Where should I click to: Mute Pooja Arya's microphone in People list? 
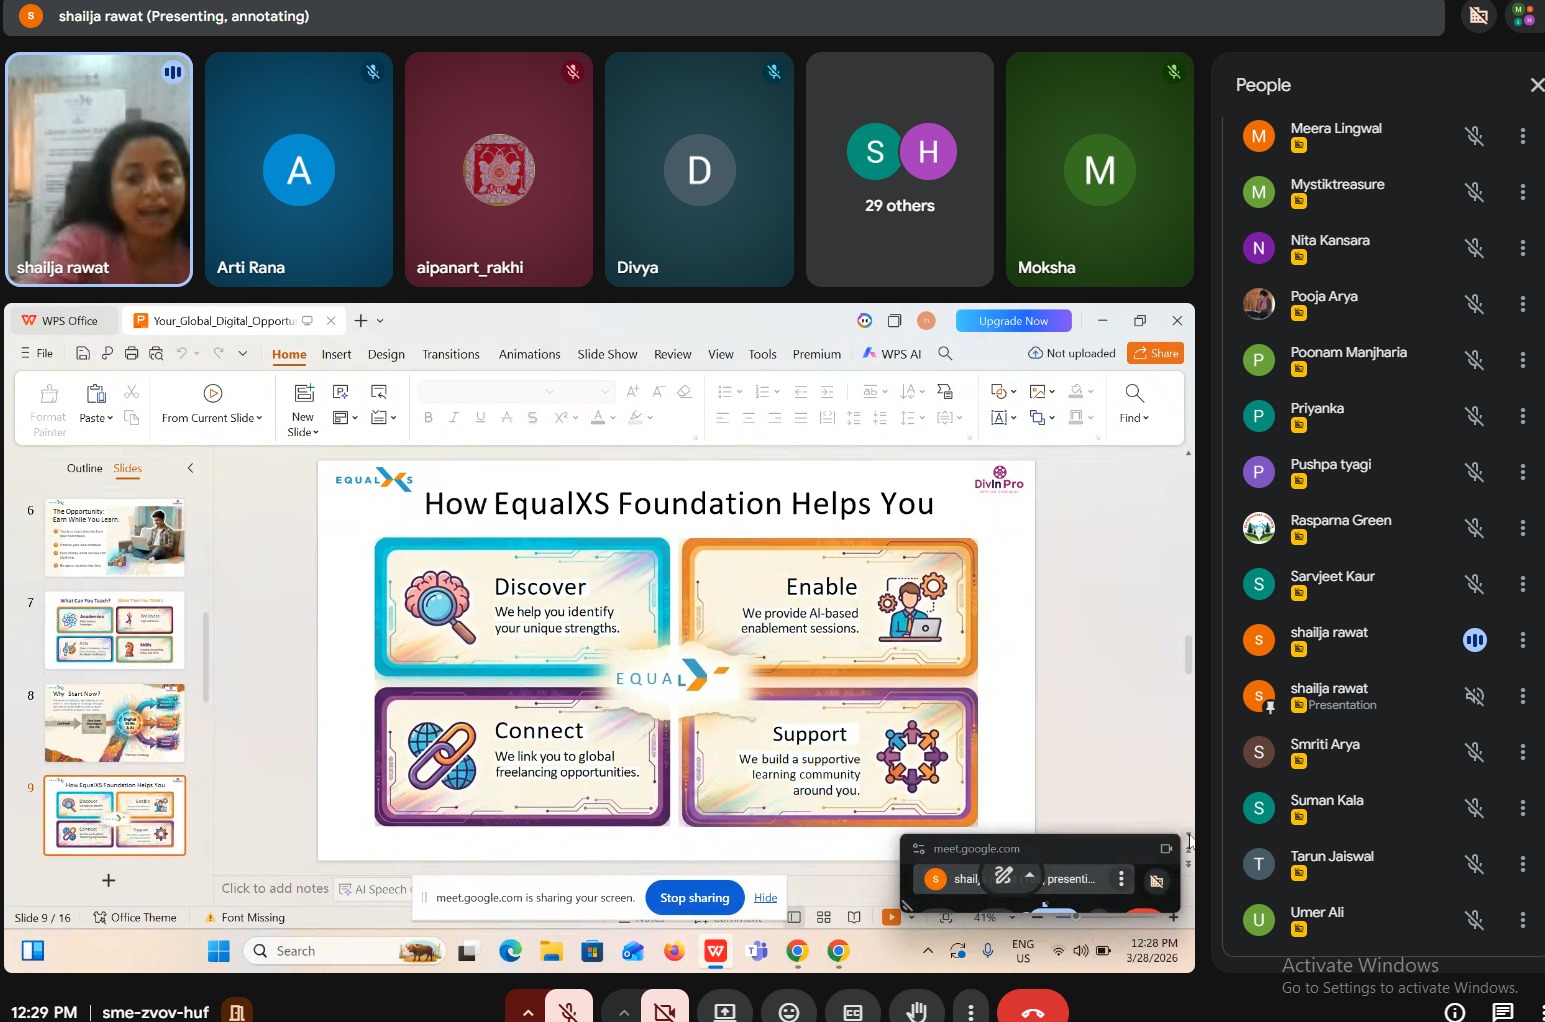point(1474,304)
